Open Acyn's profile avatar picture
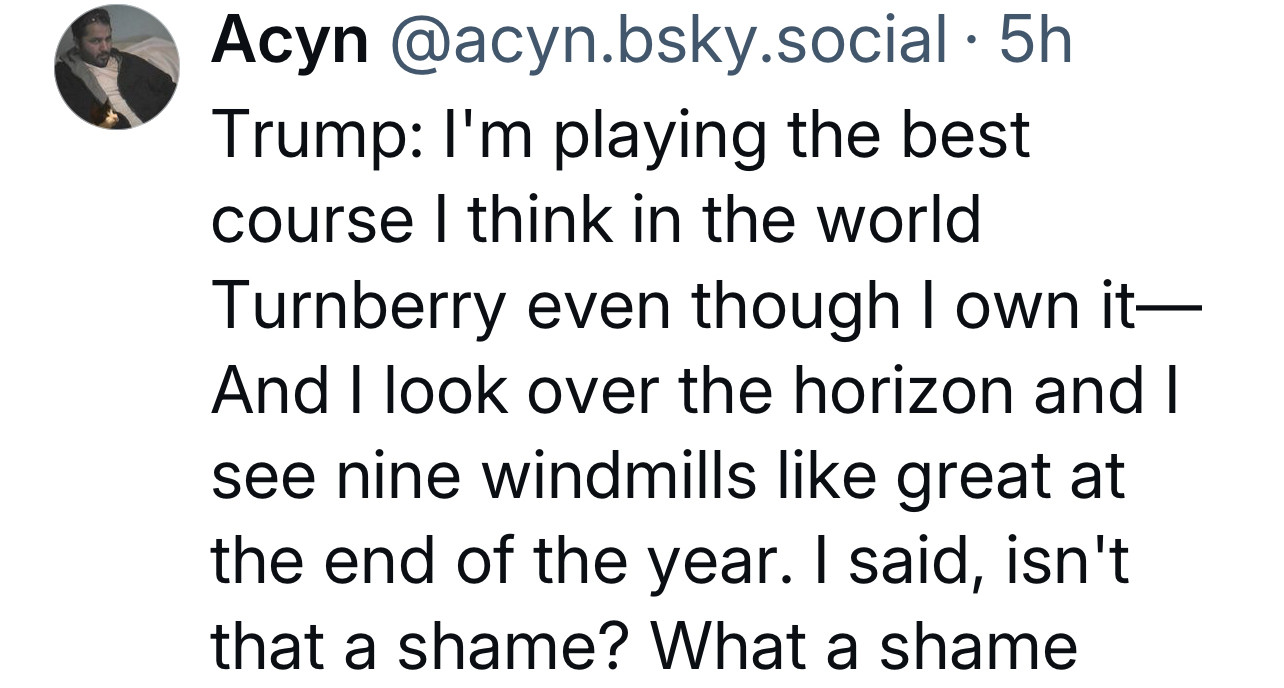Viewport: 1284px width, 688px height. 115,68
